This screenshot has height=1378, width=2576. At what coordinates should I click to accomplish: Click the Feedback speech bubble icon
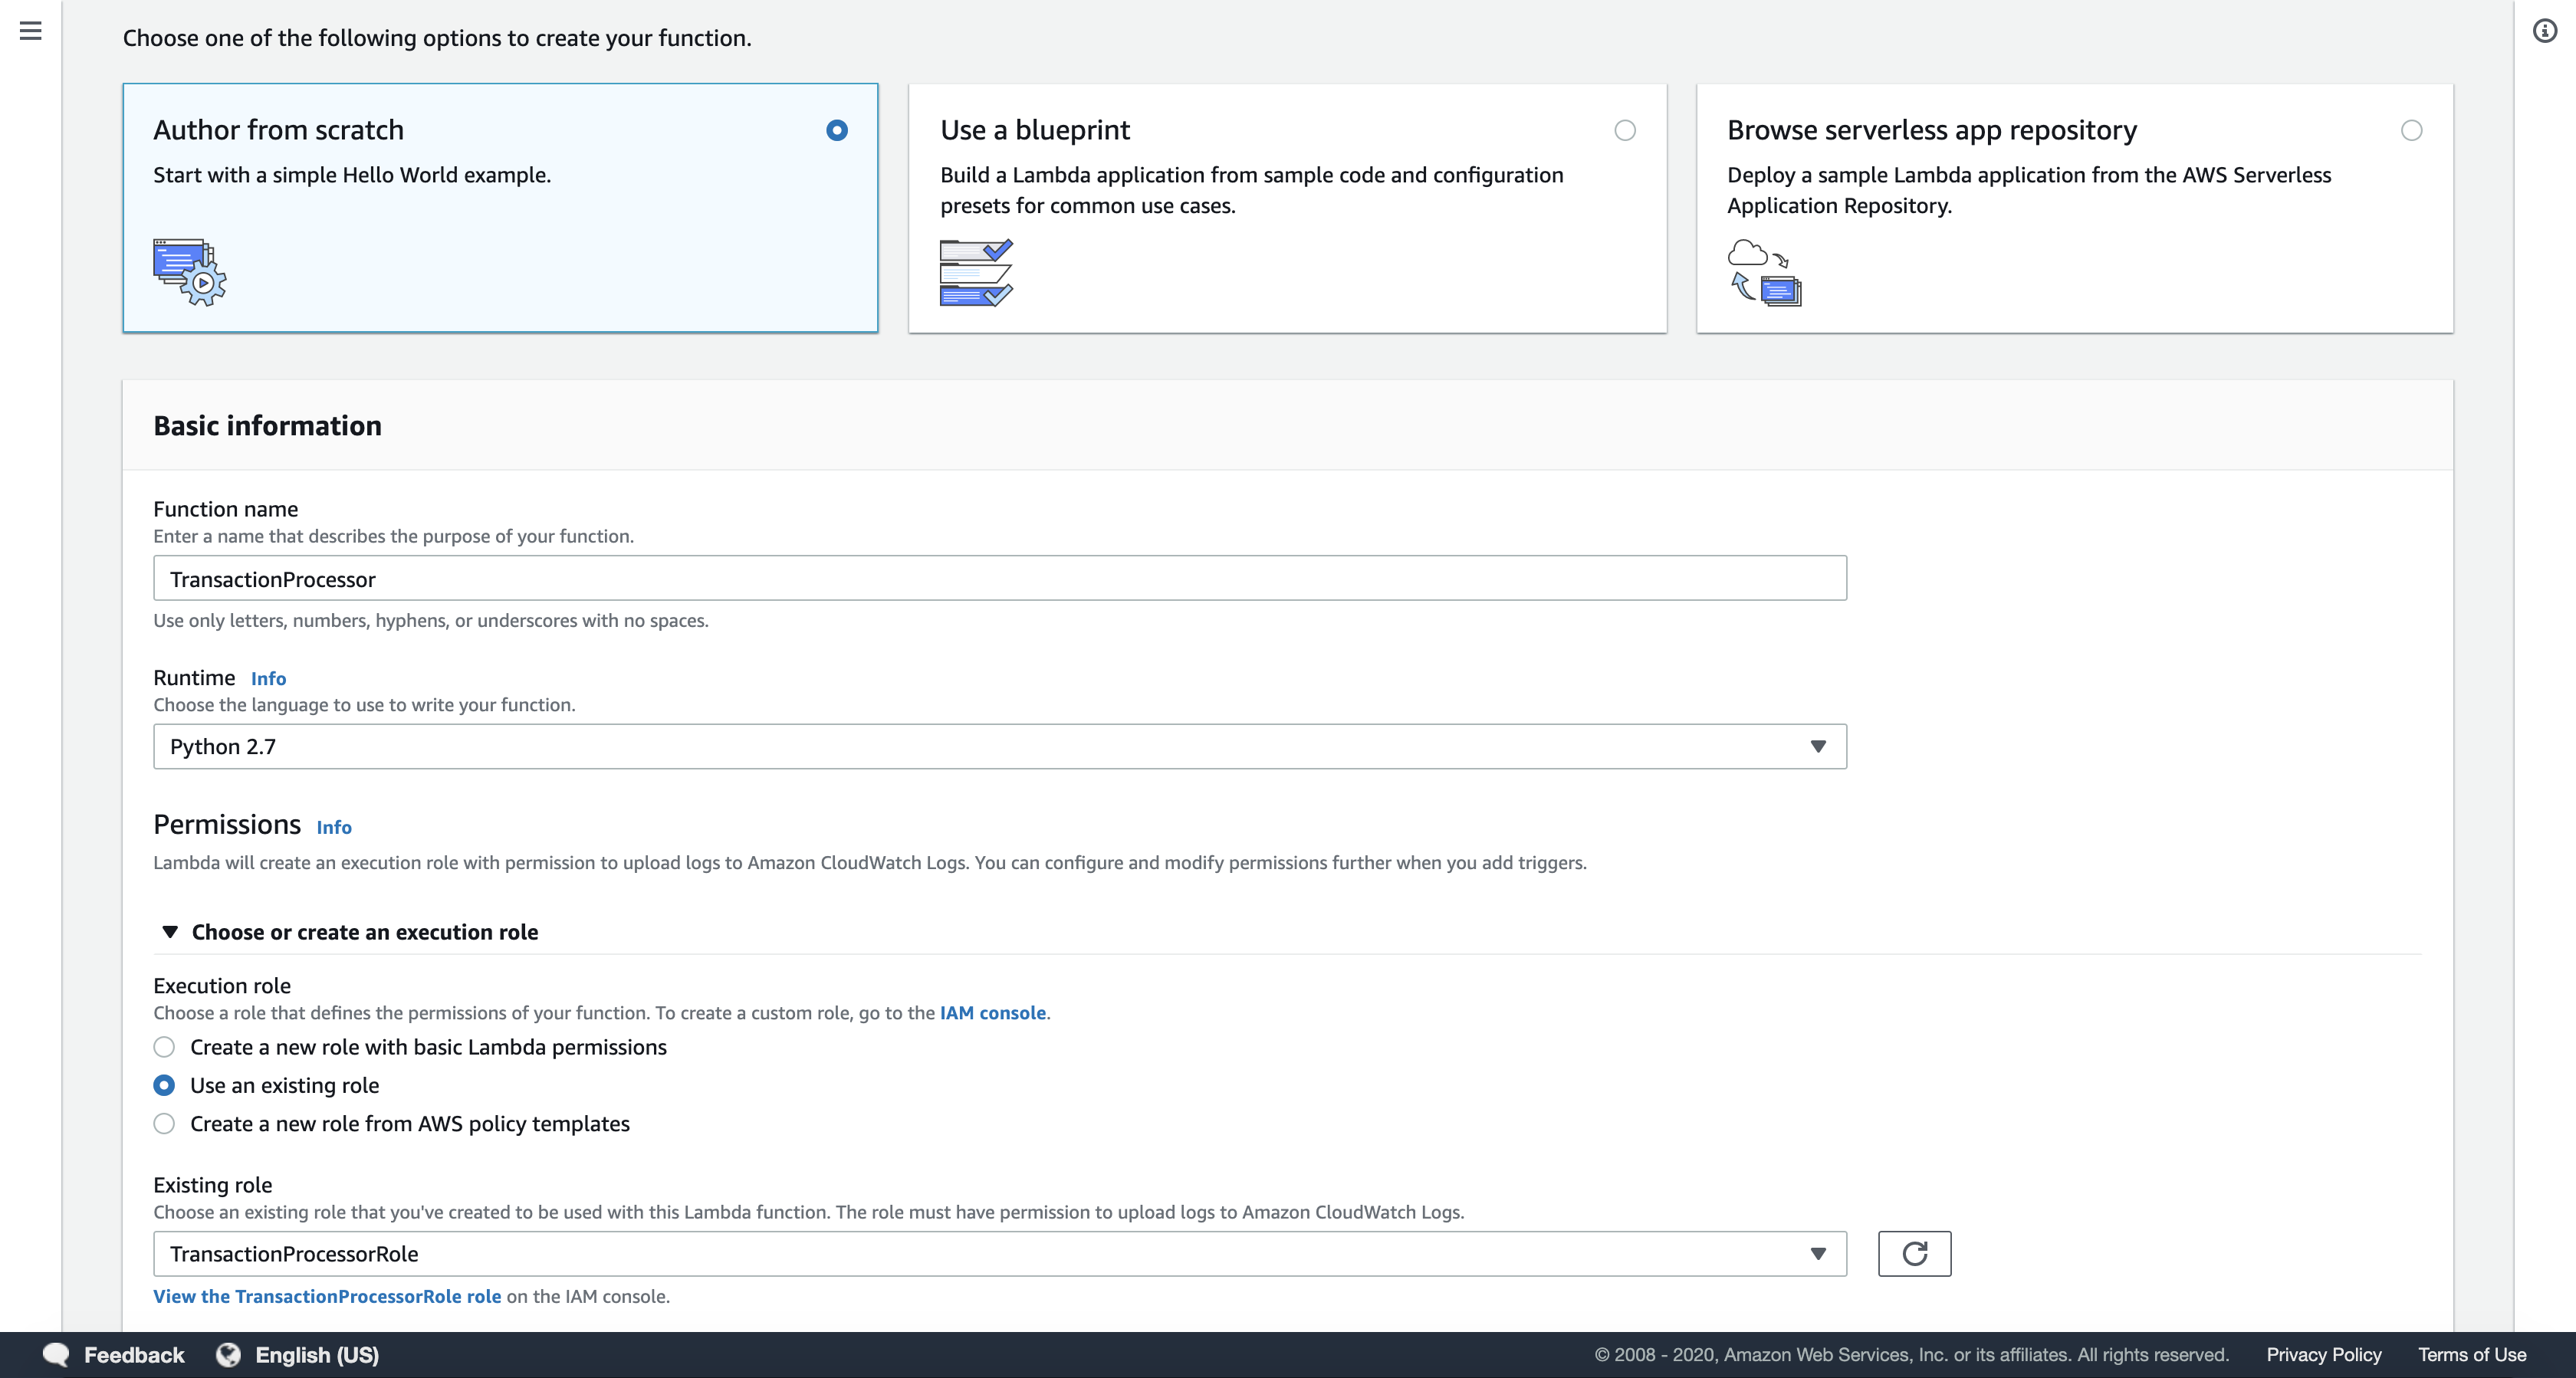[56, 1355]
